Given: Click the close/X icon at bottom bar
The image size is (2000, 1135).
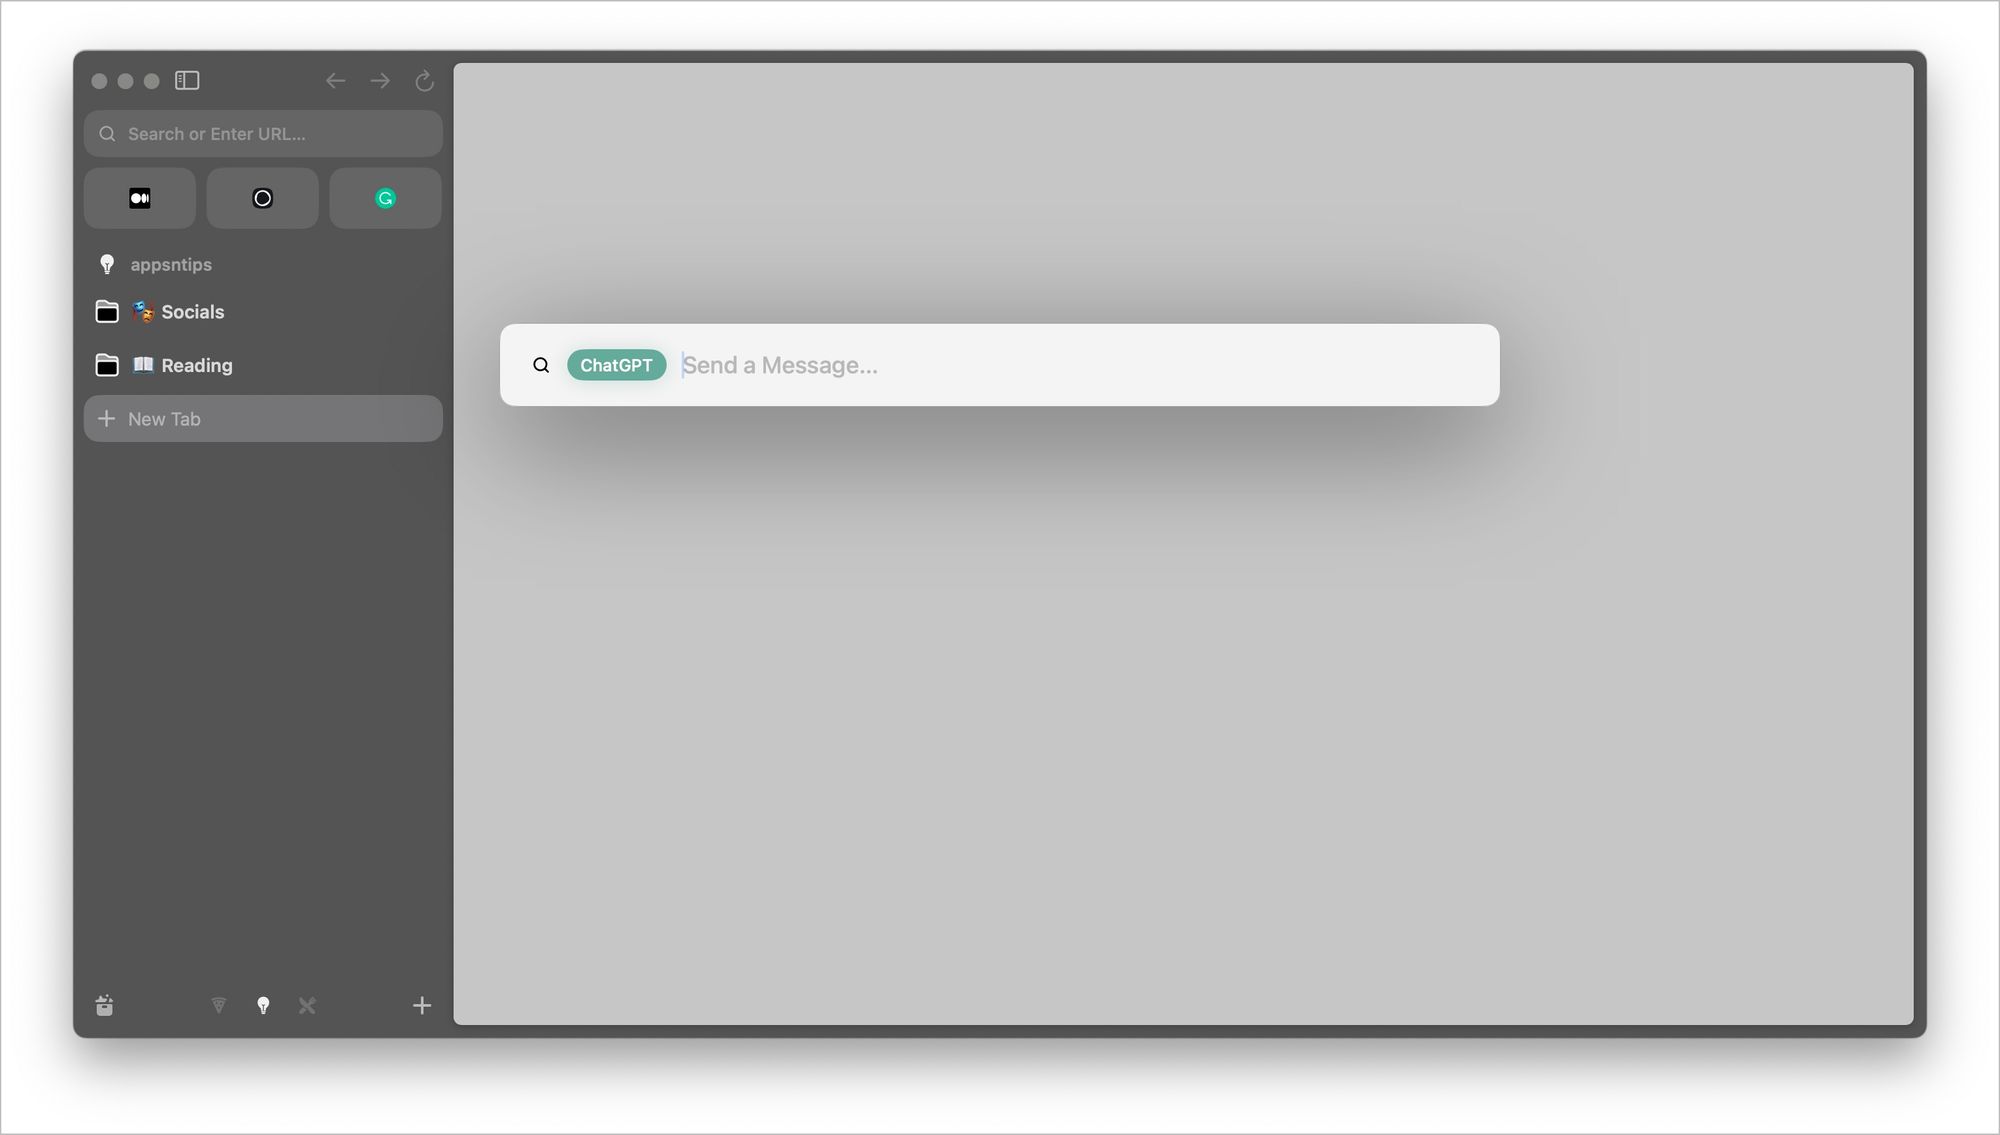Looking at the screenshot, I should tap(308, 1006).
